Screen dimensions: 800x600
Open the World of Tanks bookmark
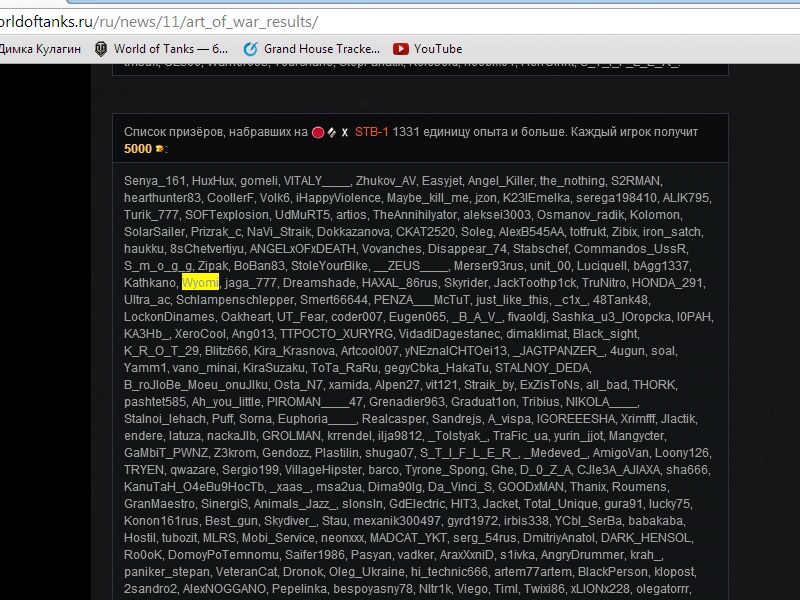coord(161,49)
